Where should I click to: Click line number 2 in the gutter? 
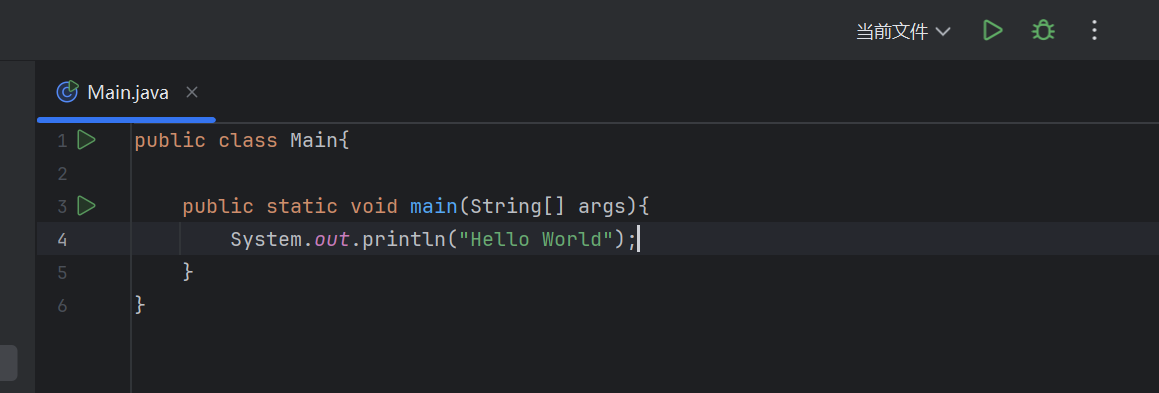coord(62,174)
